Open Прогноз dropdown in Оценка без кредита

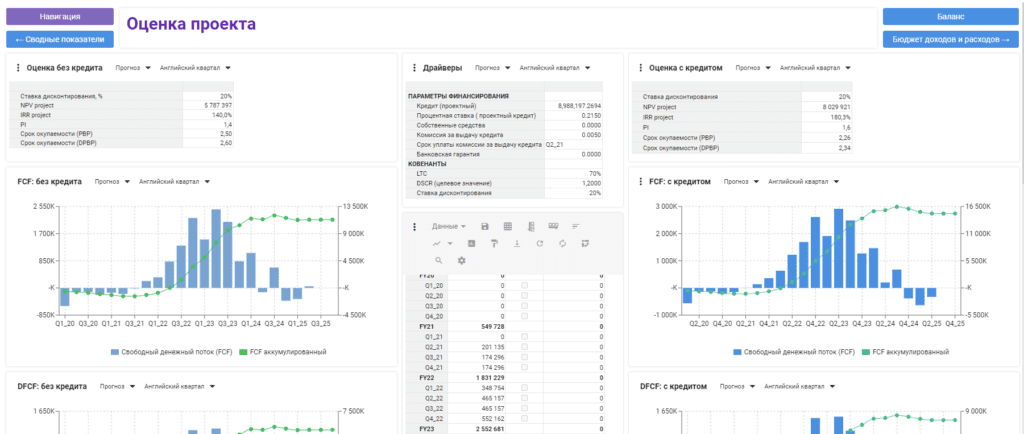(131, 68)
